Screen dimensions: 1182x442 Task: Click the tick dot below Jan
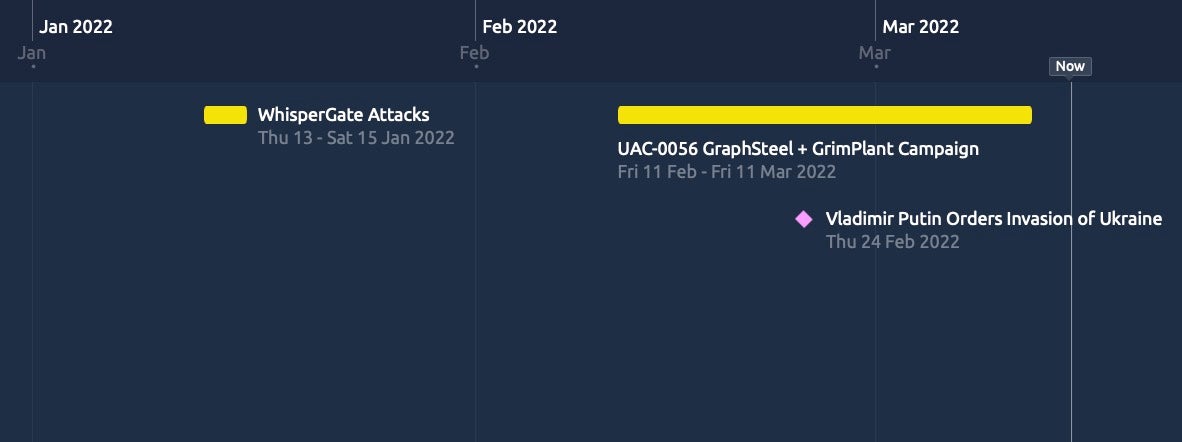pos(33,67)
